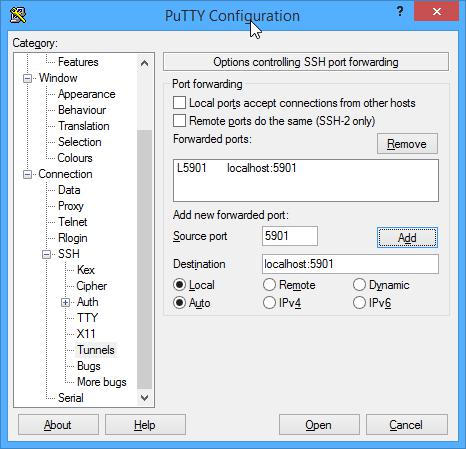466x449 pixels.
Task: Enable local ports accept connections from other hosts
Action: [179, 103]
